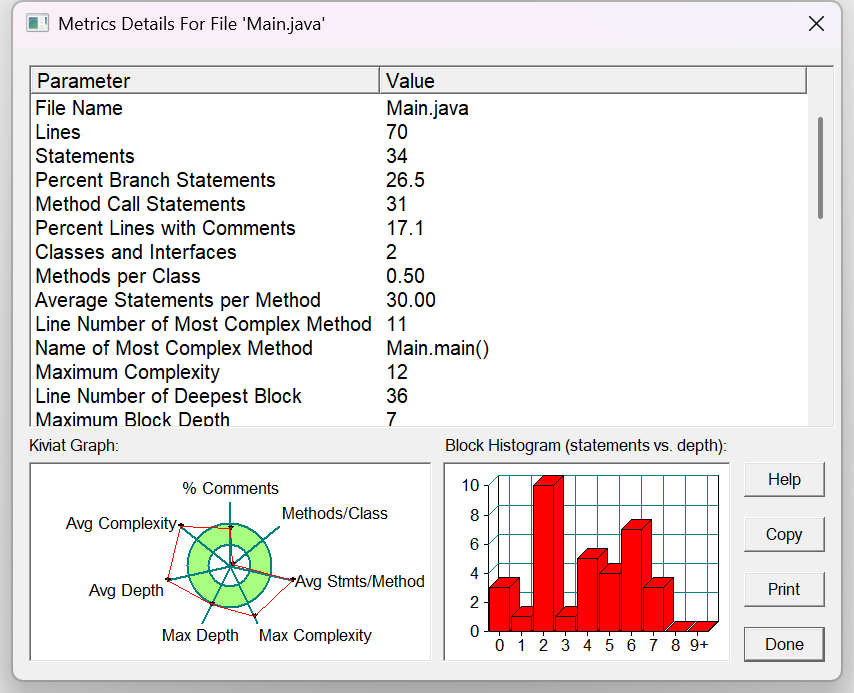Select 'Percent Lines with Comments' row
Image resolution: width=854 pixels, height=693 pixels.
pyautogui.click(x=418, y=228)
